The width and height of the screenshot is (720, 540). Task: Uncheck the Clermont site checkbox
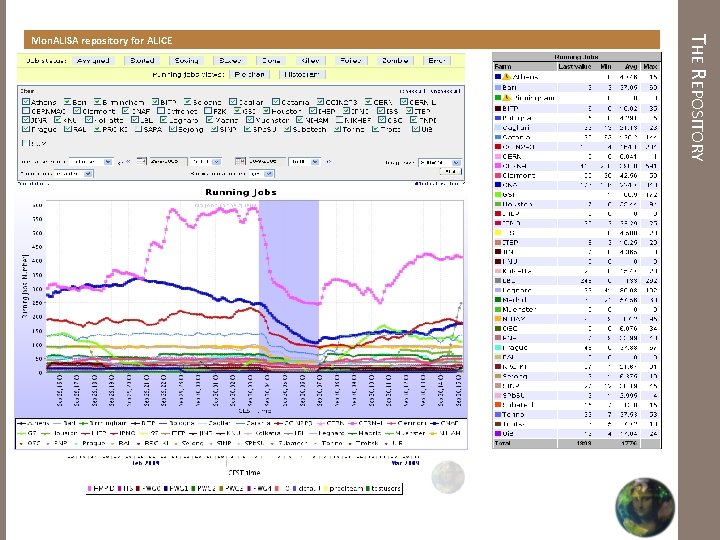point(77,111)
